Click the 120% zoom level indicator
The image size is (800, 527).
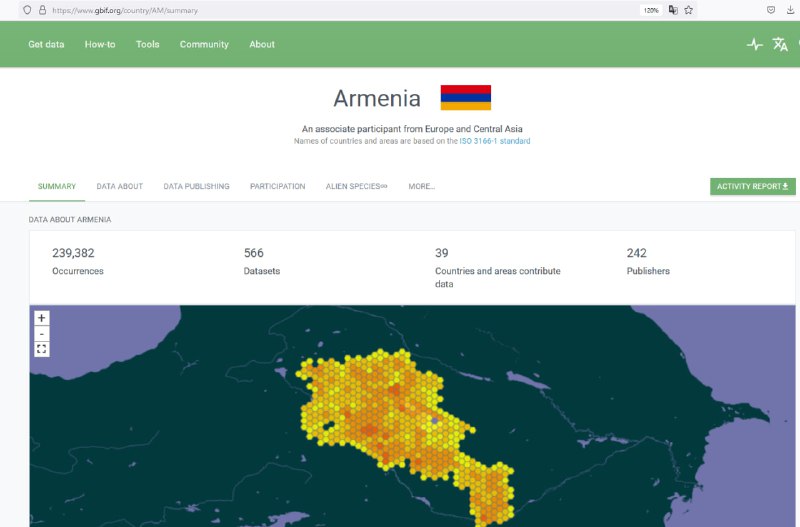(651, 10)
